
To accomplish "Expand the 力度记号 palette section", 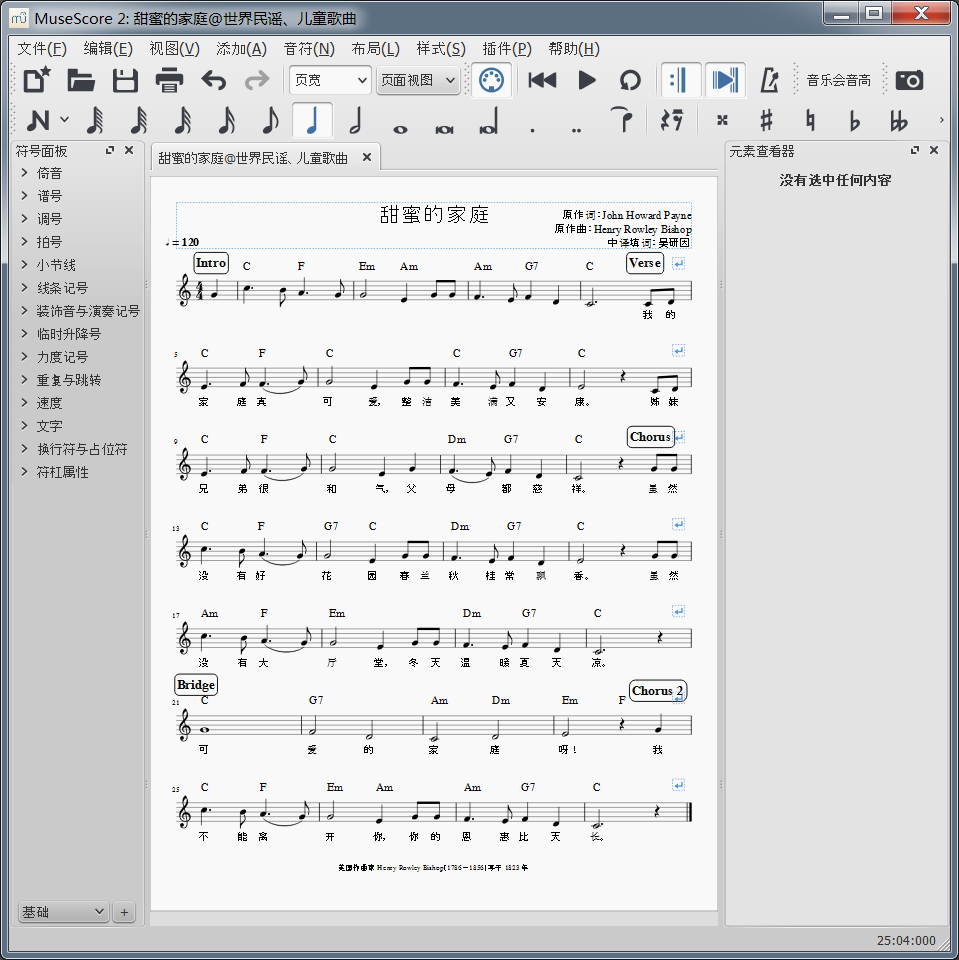I will [x=62, y=357].
